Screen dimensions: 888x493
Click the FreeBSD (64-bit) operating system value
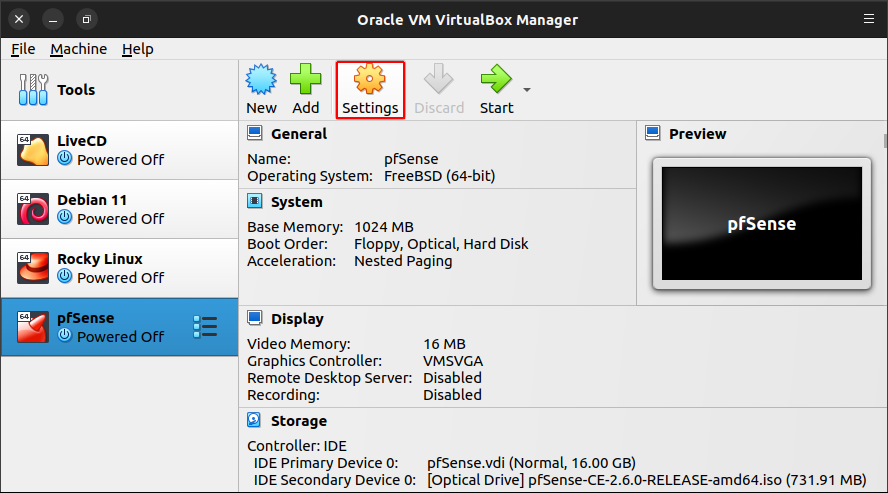439,177
